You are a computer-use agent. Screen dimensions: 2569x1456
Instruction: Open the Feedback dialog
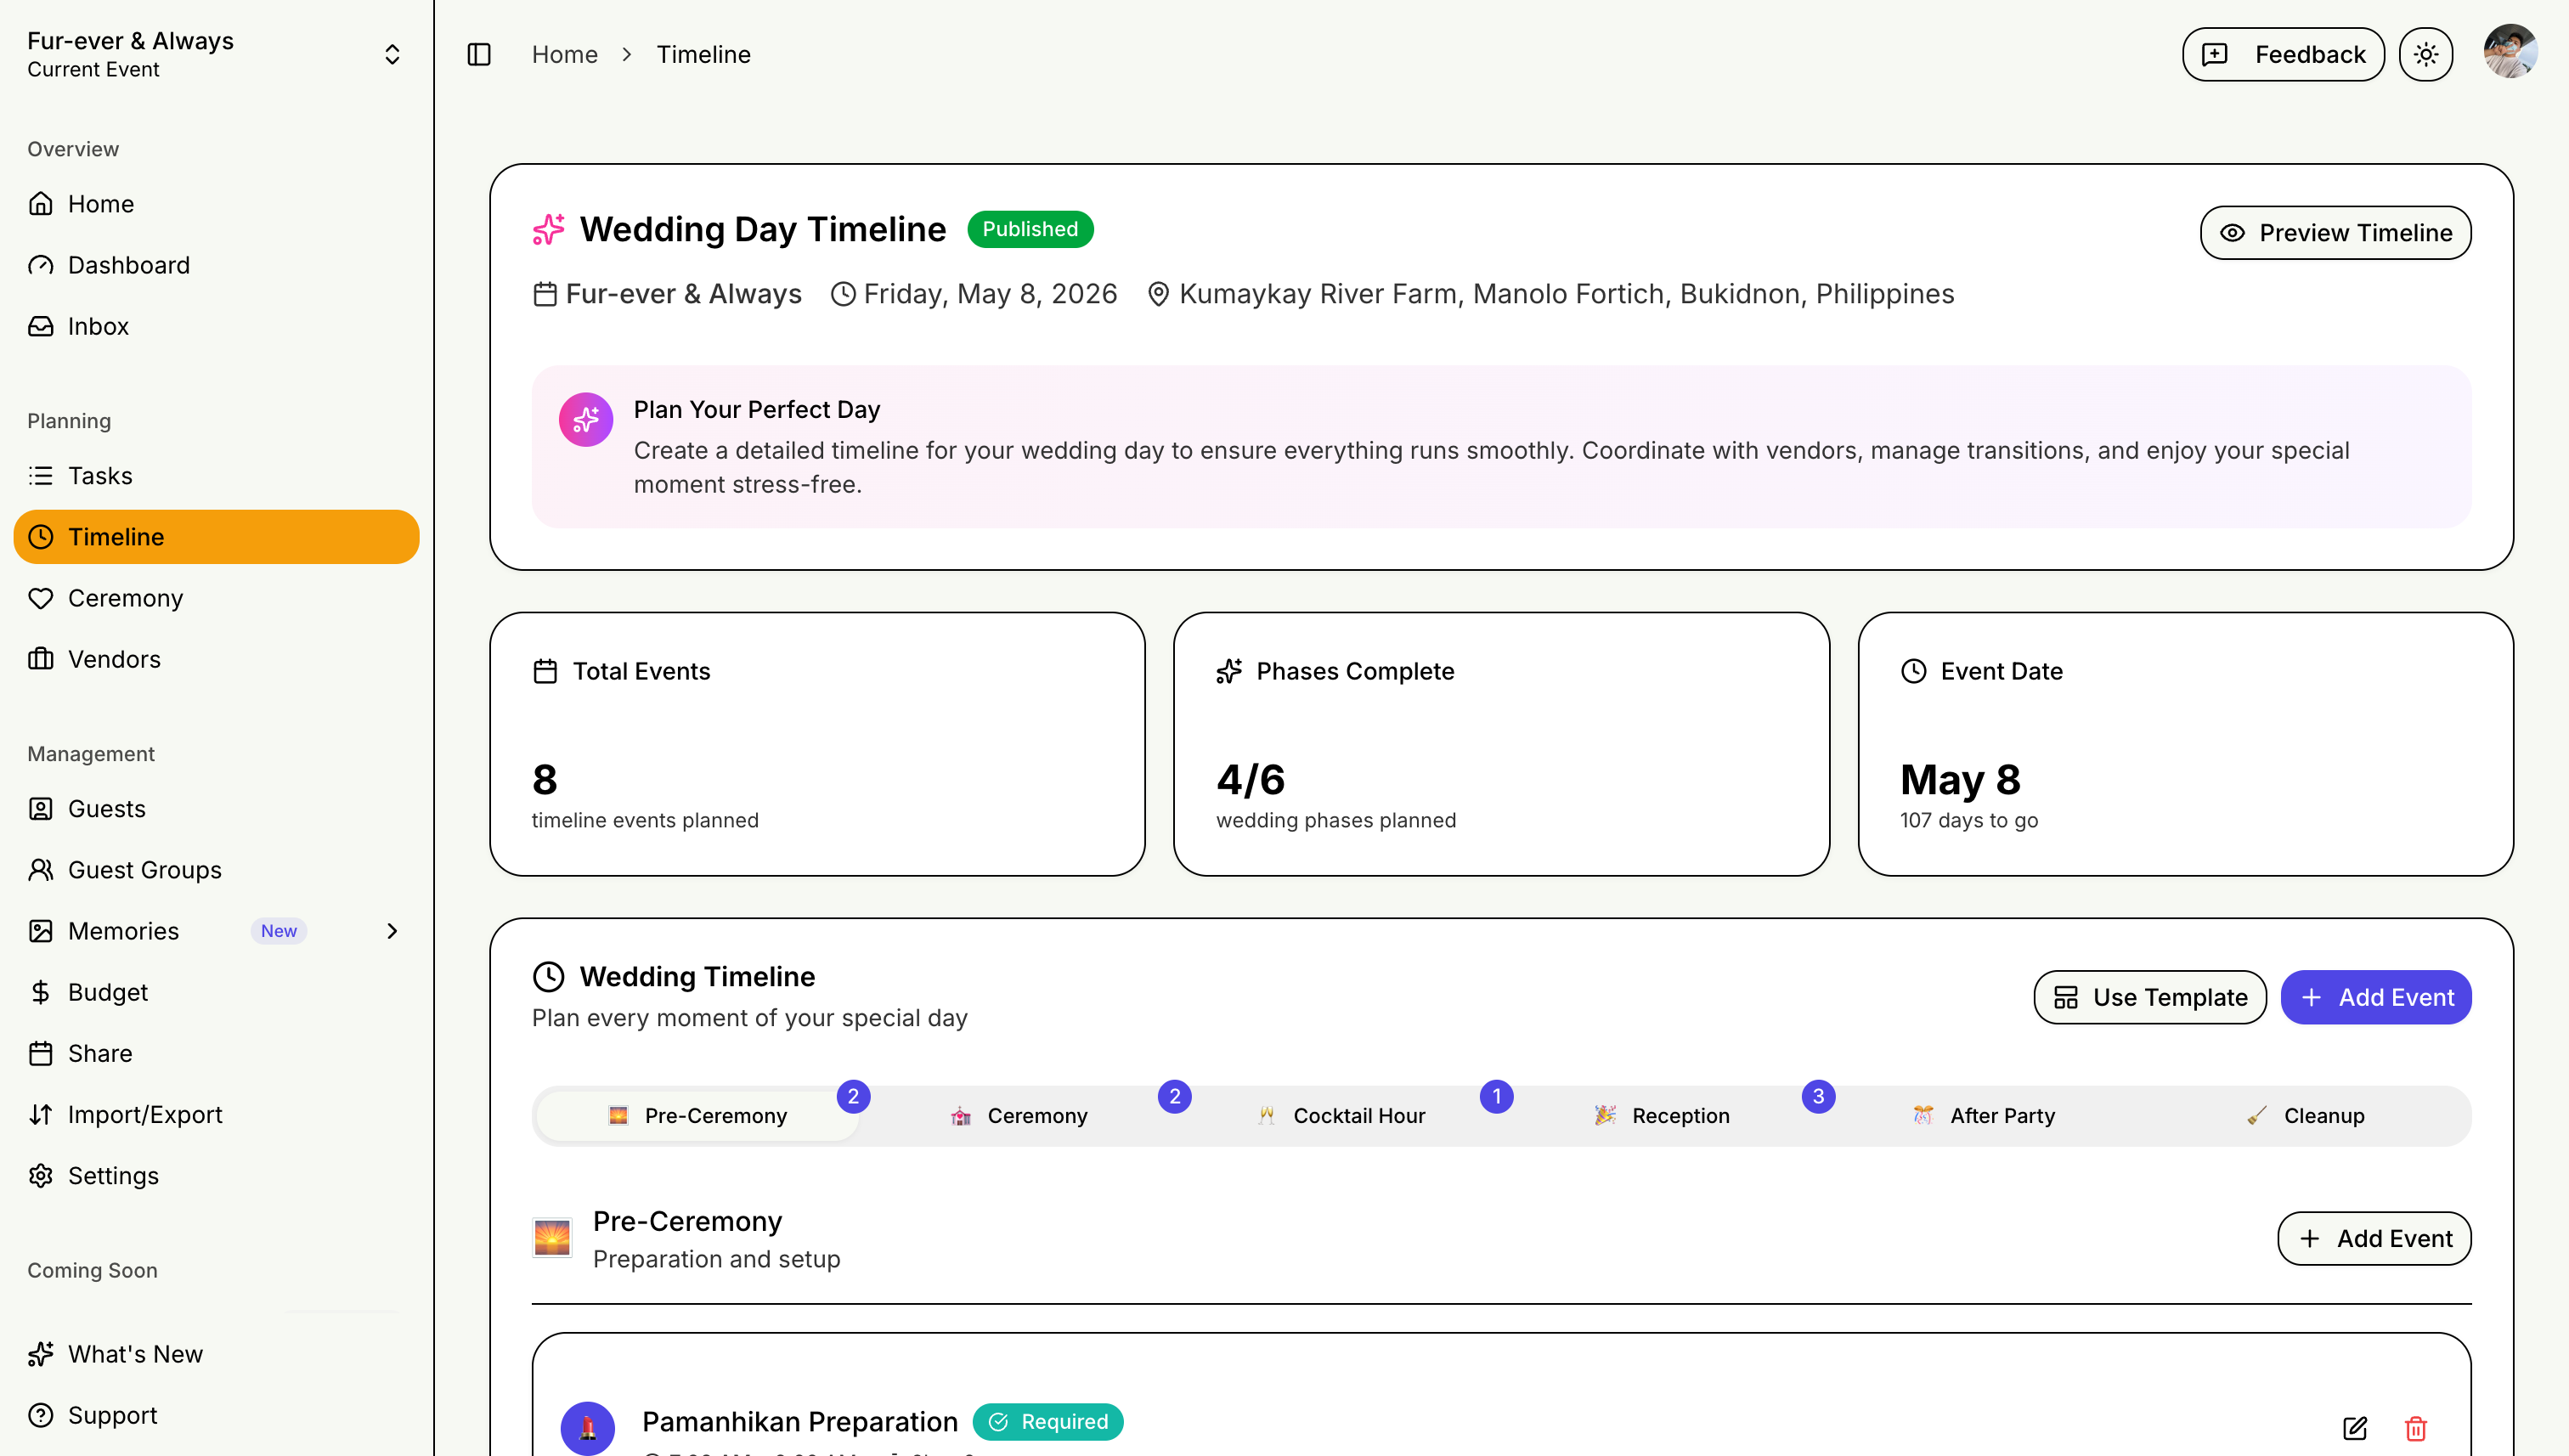(2283, 54)
